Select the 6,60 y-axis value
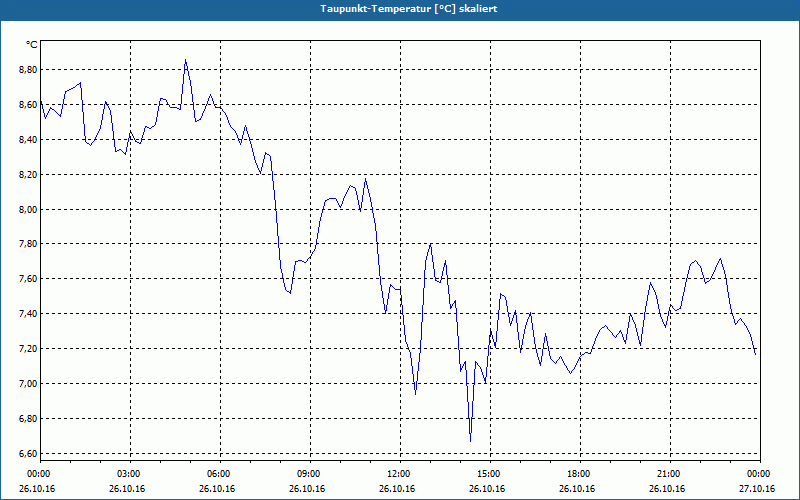 (x=28, y=454)
